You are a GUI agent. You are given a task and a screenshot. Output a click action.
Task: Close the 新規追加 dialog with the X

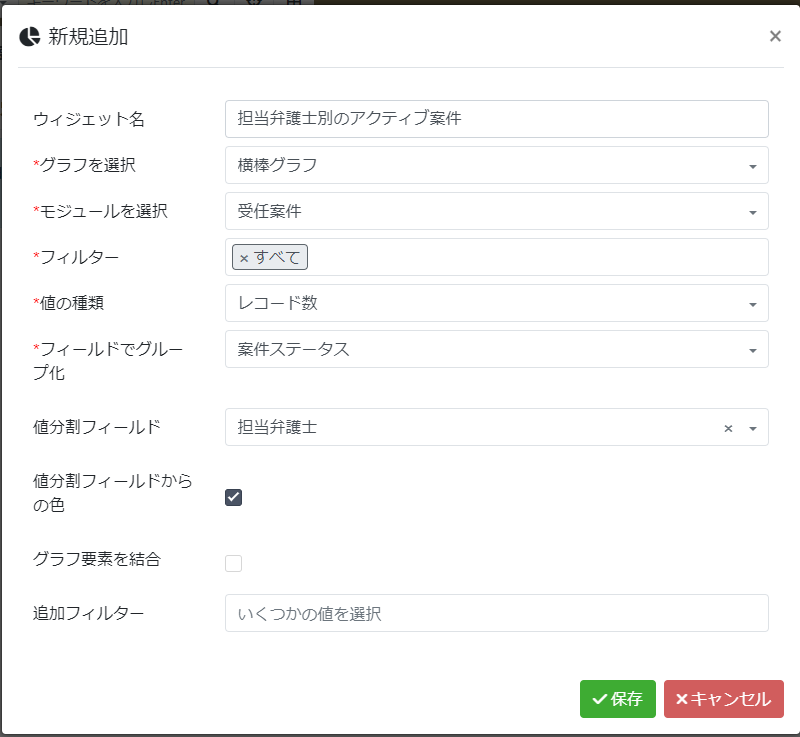click(775, 37)
